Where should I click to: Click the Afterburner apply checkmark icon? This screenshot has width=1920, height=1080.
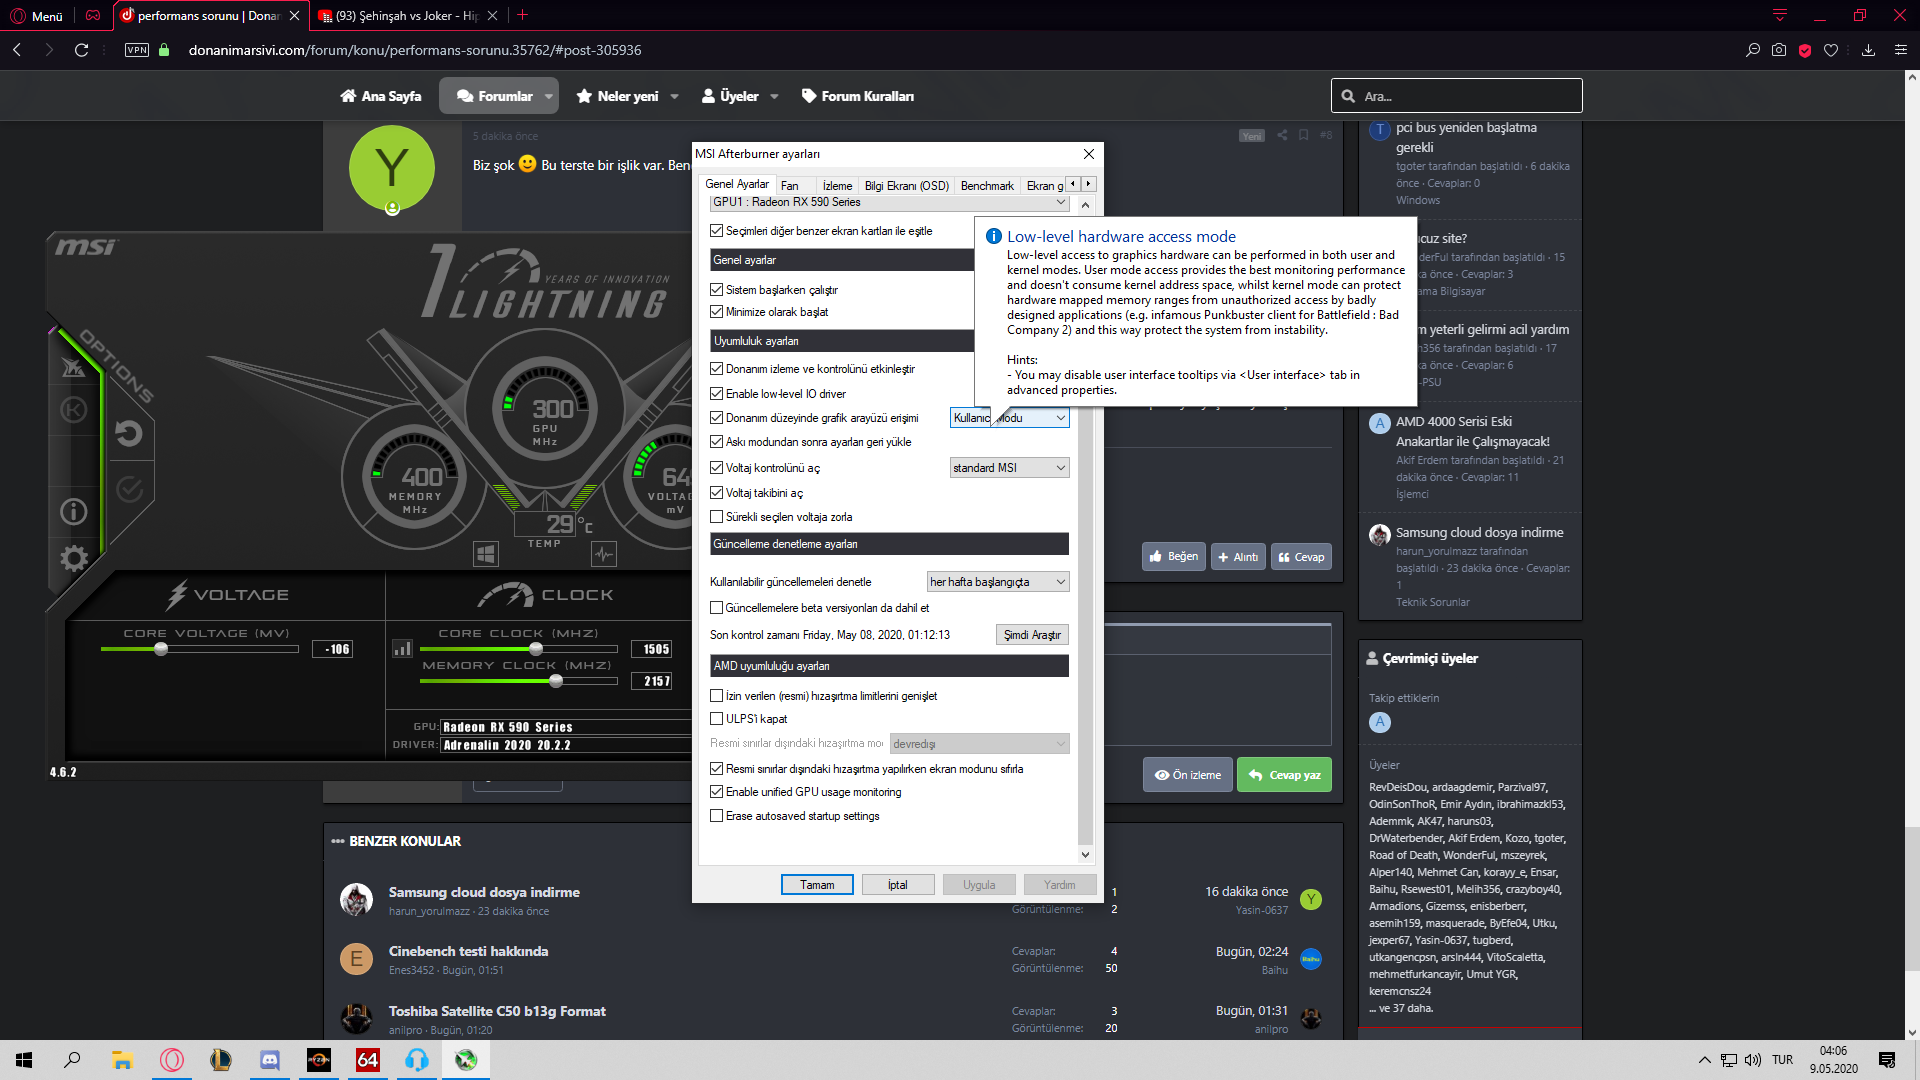130,488
